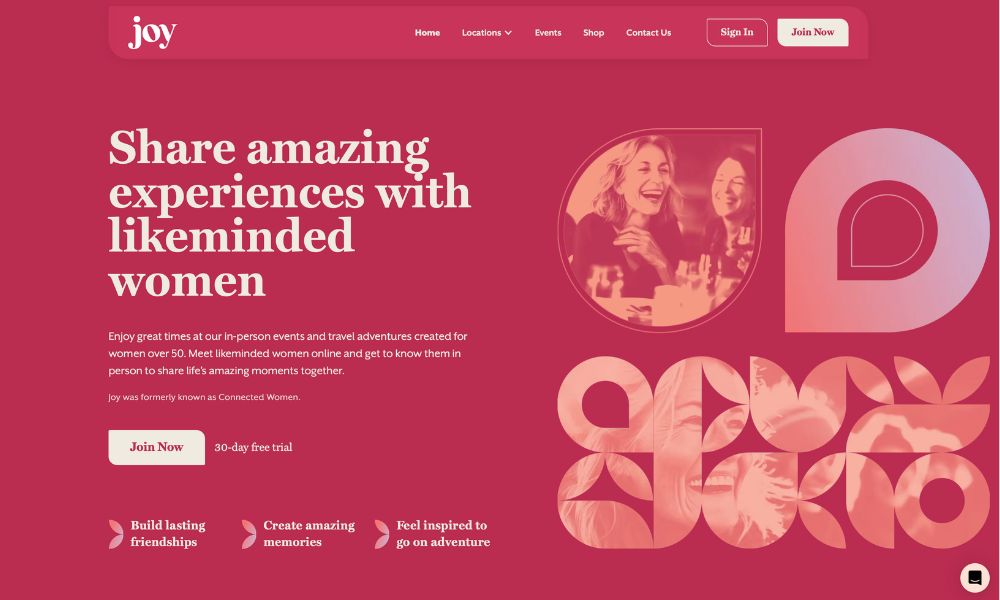Viewport: 1000px width, 600px height.
Task: Open the Events page
Action: click(x=548, y=33)
